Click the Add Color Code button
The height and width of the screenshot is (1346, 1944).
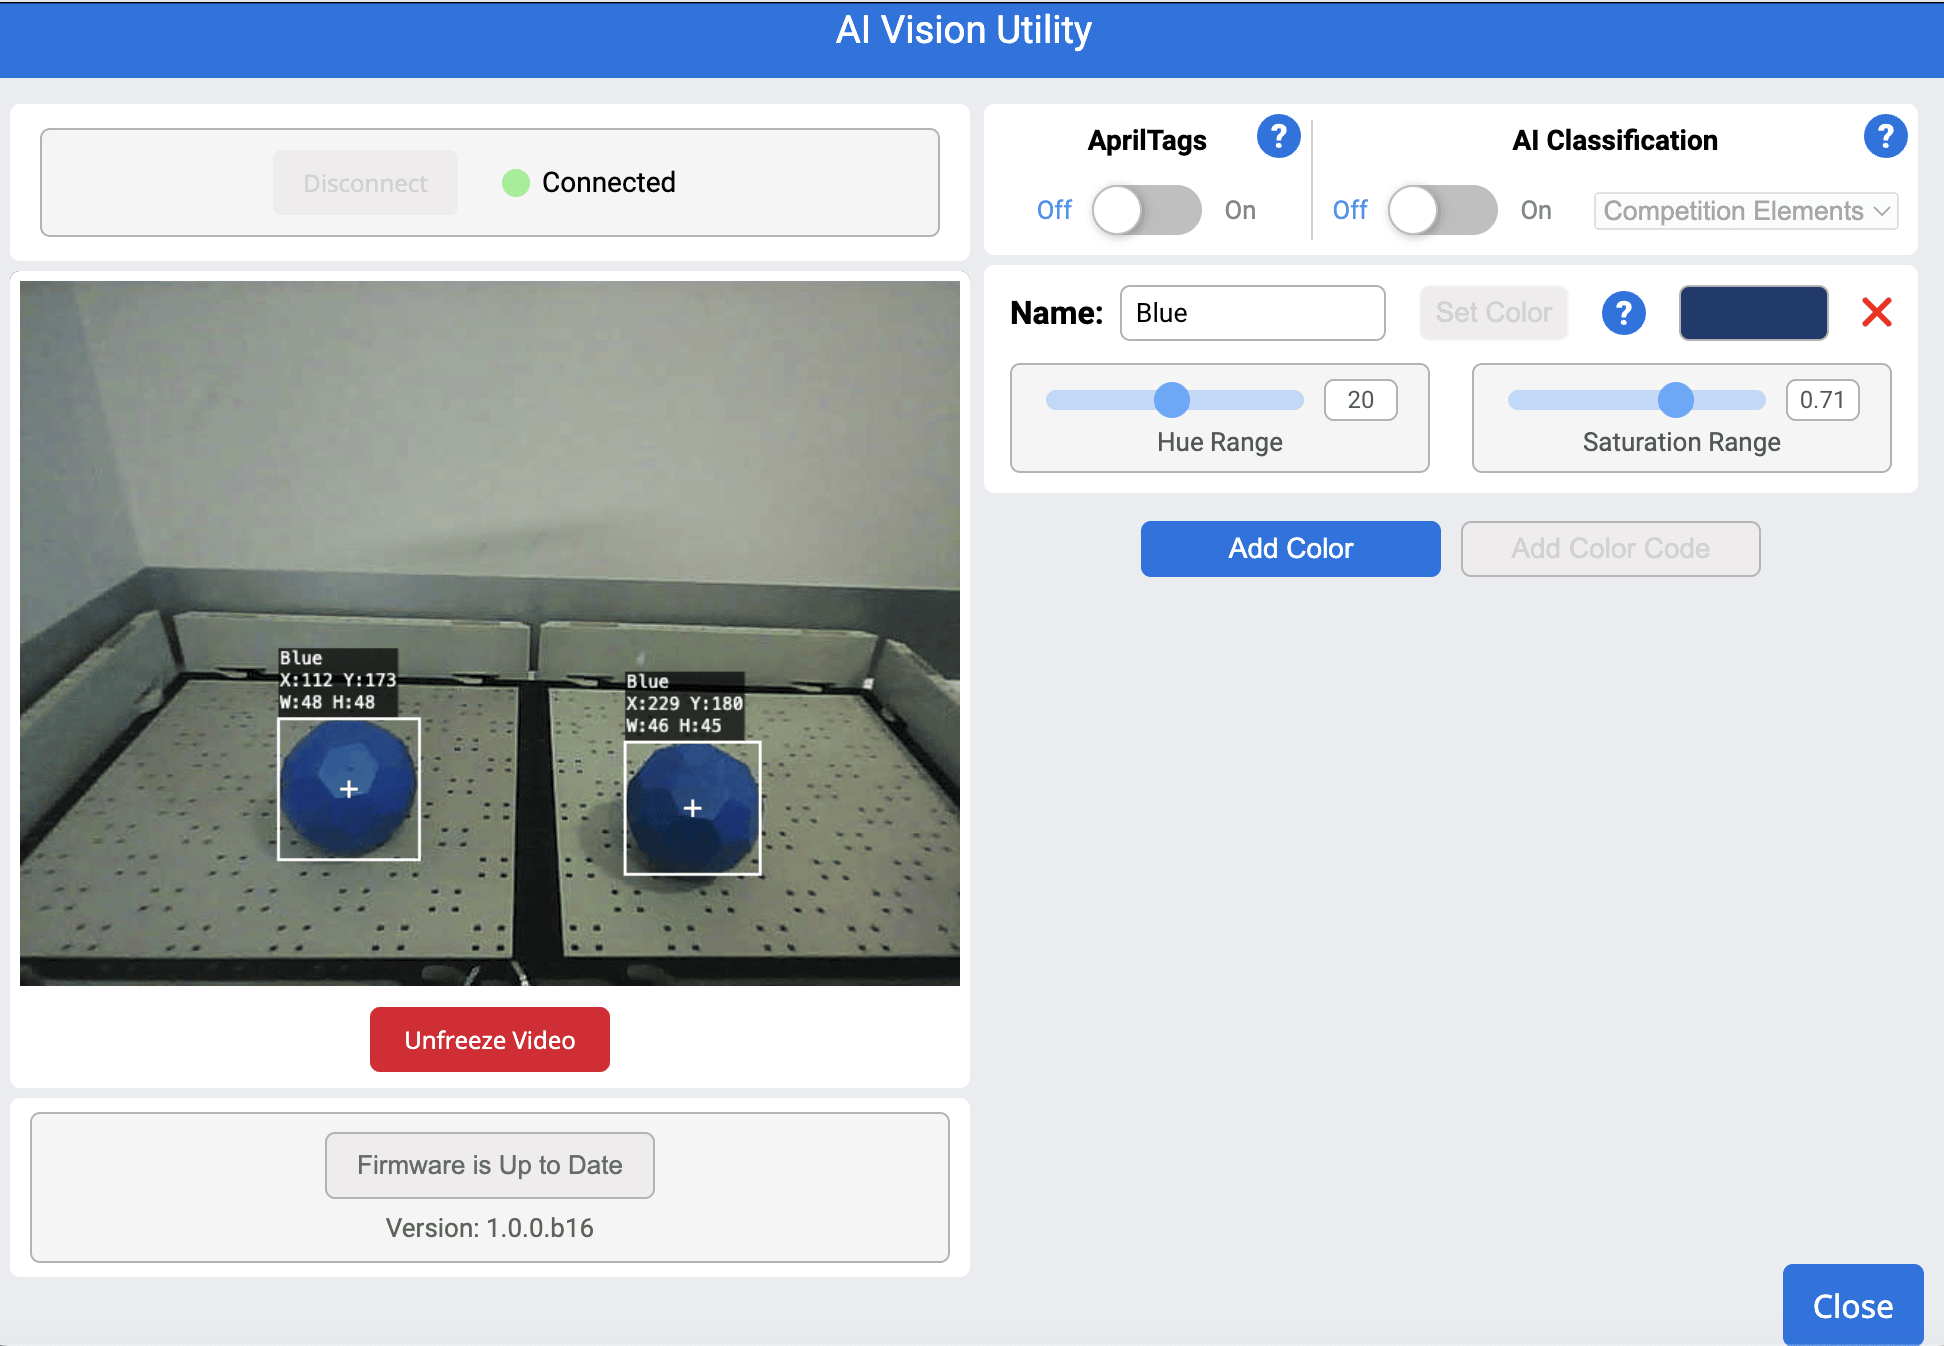click(x=1610, y=548)
